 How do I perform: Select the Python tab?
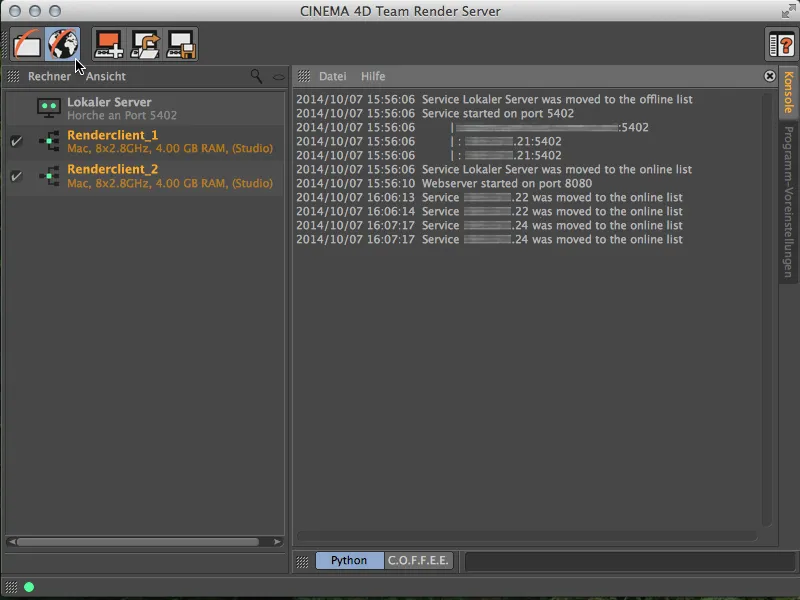coord(348,561)
